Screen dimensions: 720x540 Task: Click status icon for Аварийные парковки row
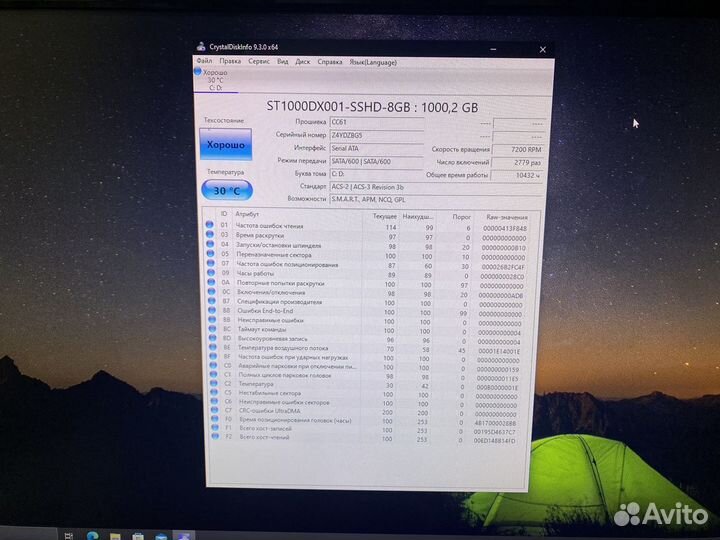[x=214, y=366]
